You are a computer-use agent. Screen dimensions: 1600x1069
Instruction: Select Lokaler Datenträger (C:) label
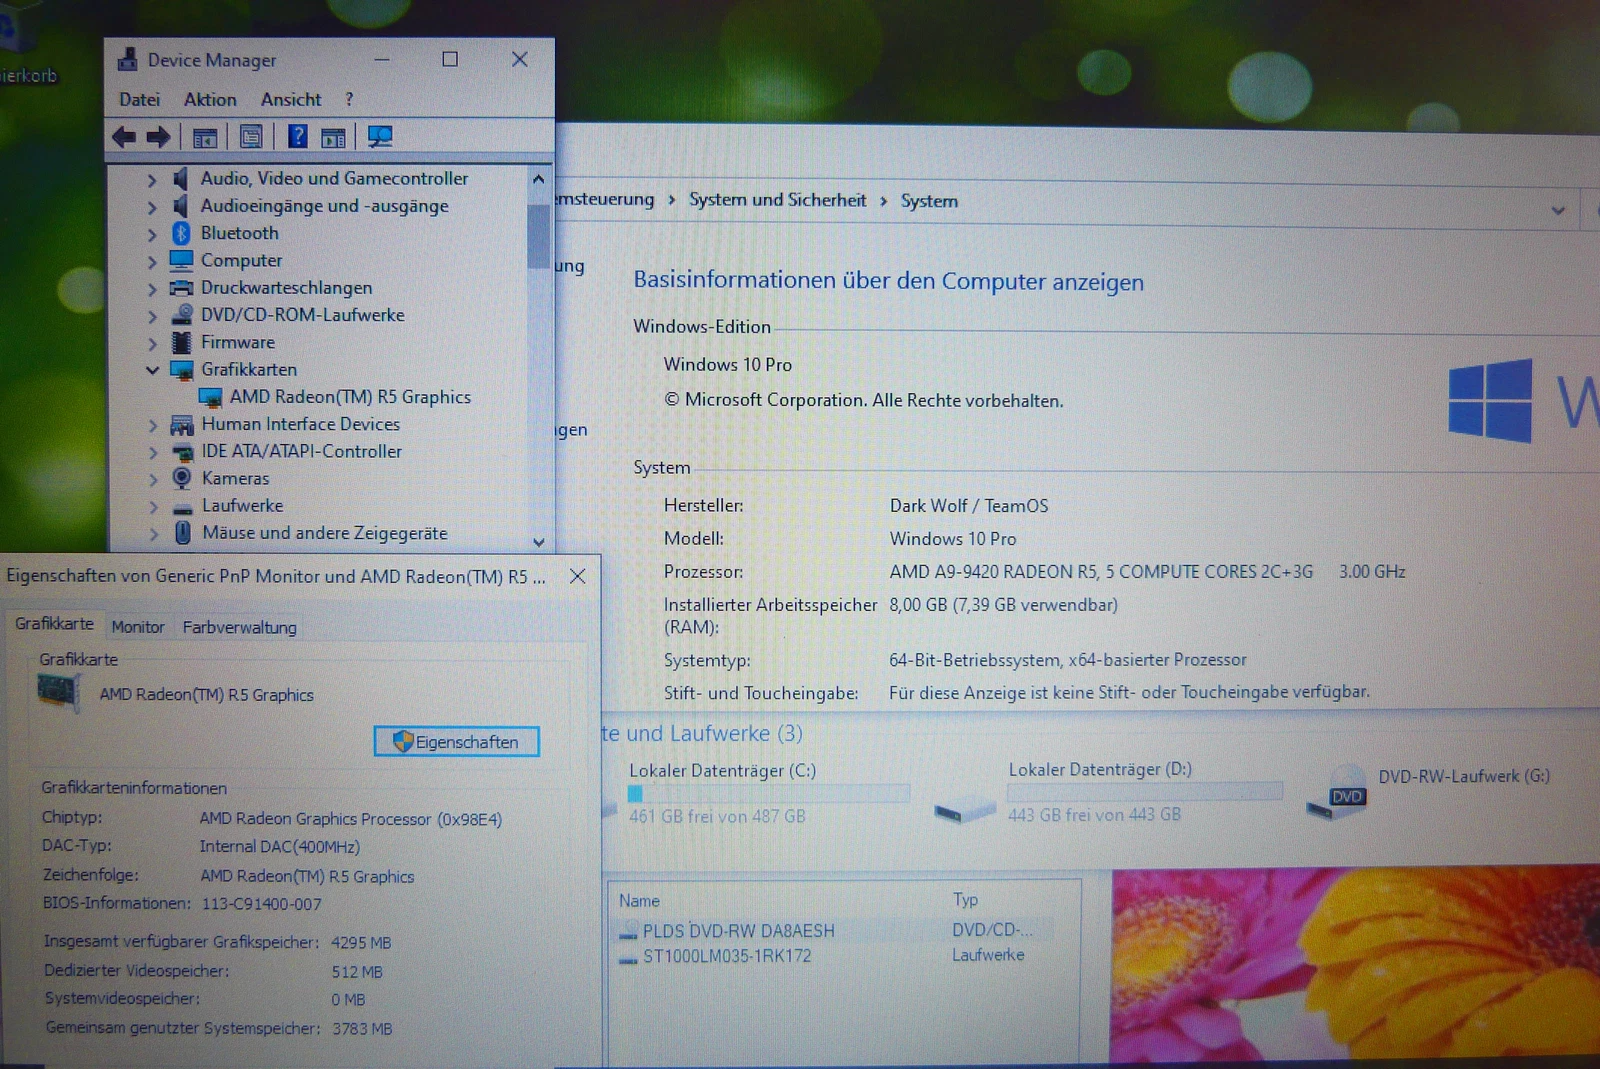722,771
